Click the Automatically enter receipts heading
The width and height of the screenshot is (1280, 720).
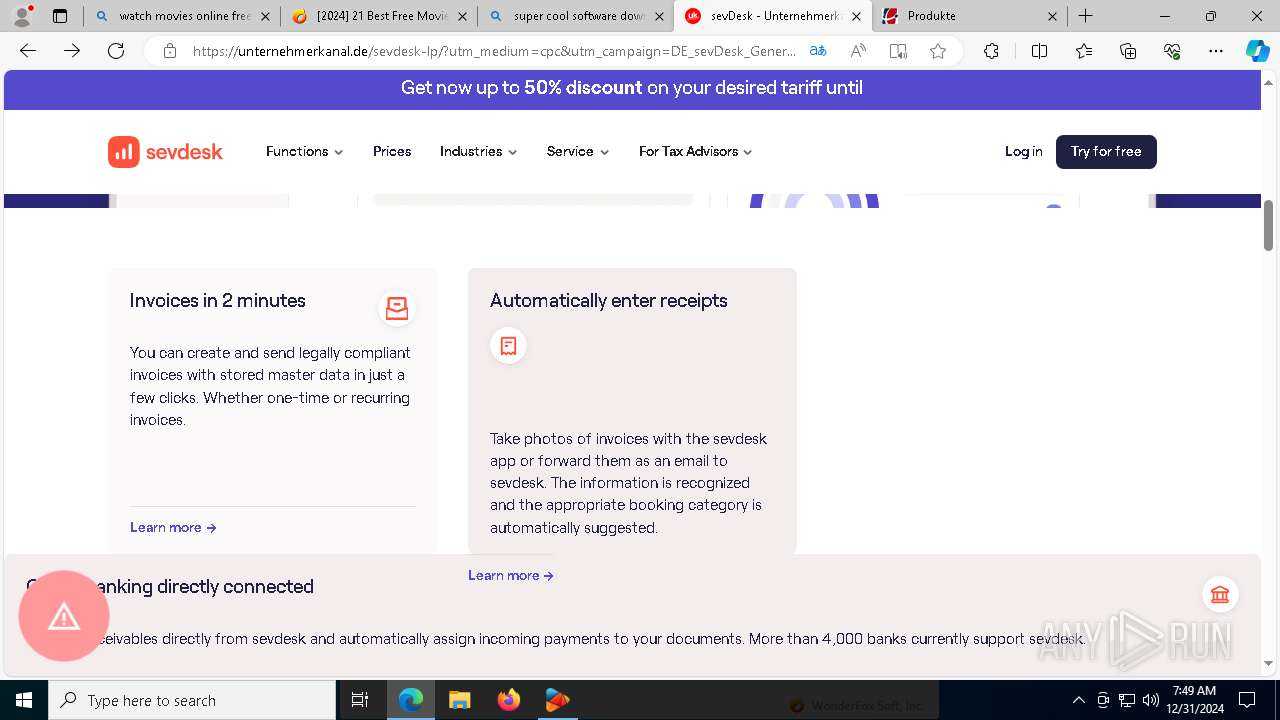point(609,301)
